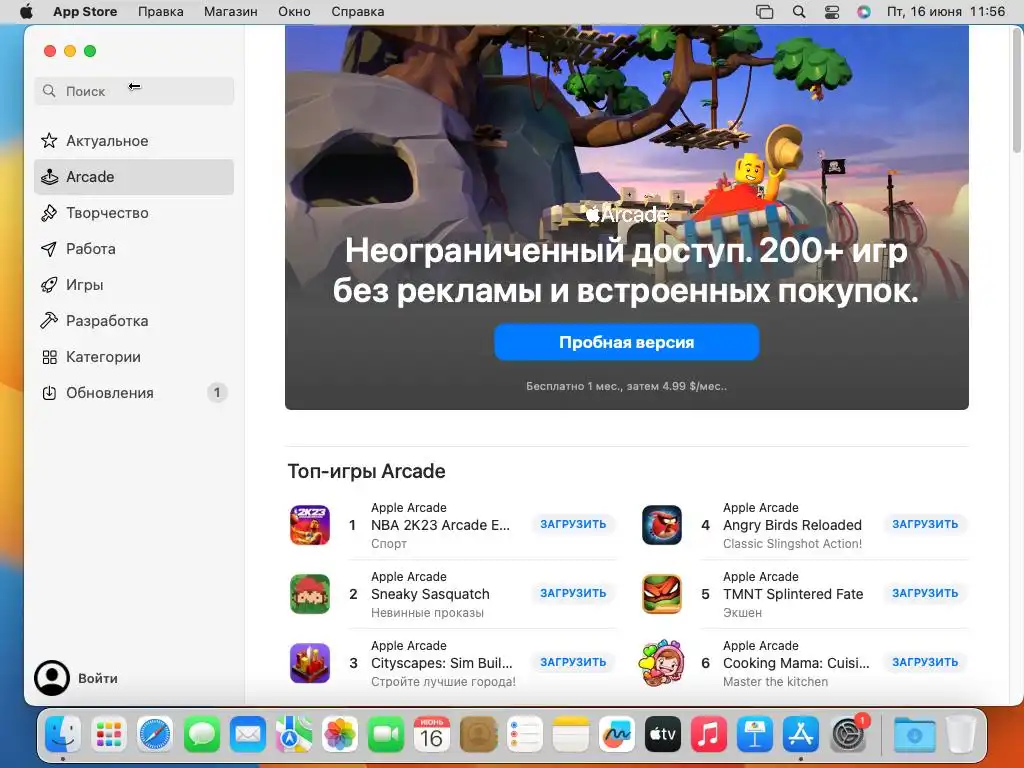Image resolution: width=1024 pixels, height=768 pixels.
Task: Show the Категории list
Action: click(x=134, y=357)
